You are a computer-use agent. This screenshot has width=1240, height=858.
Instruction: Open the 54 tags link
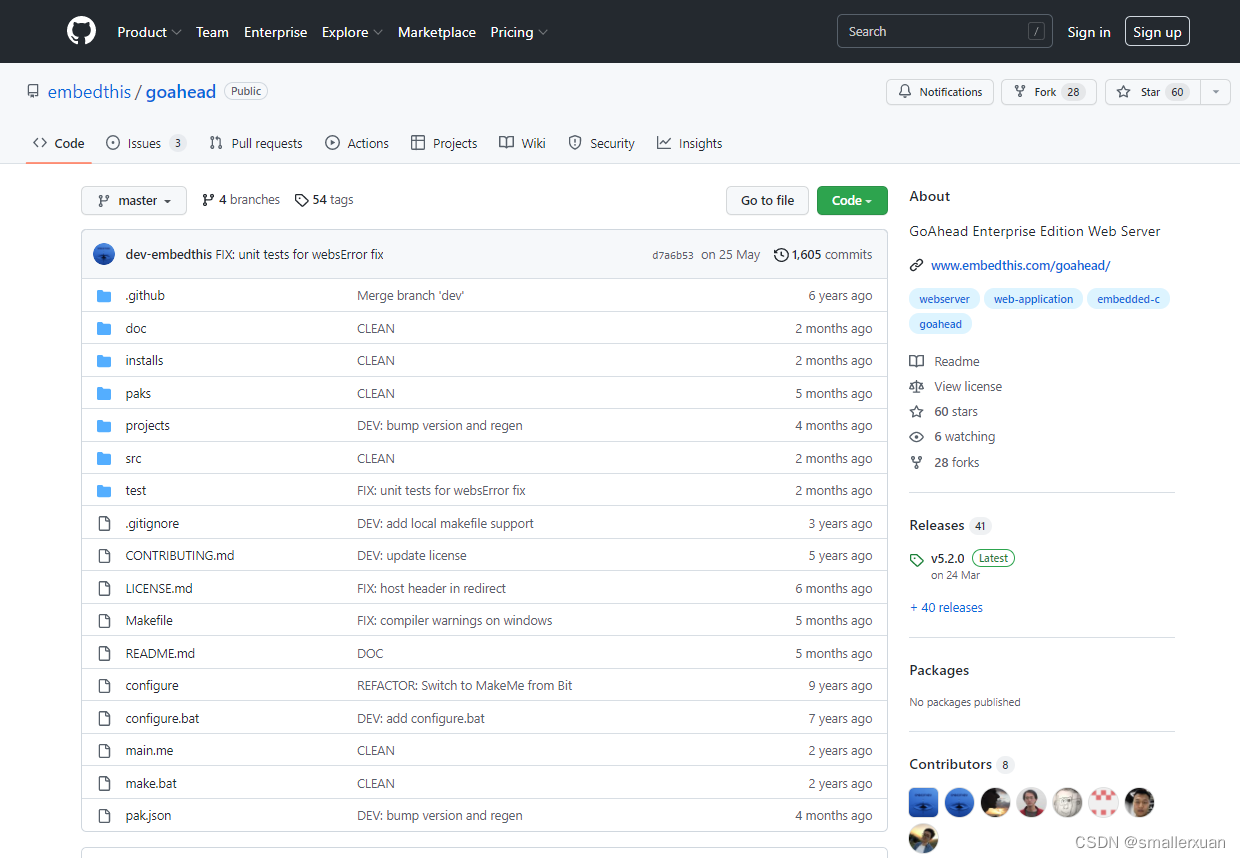tap(324, 200)
